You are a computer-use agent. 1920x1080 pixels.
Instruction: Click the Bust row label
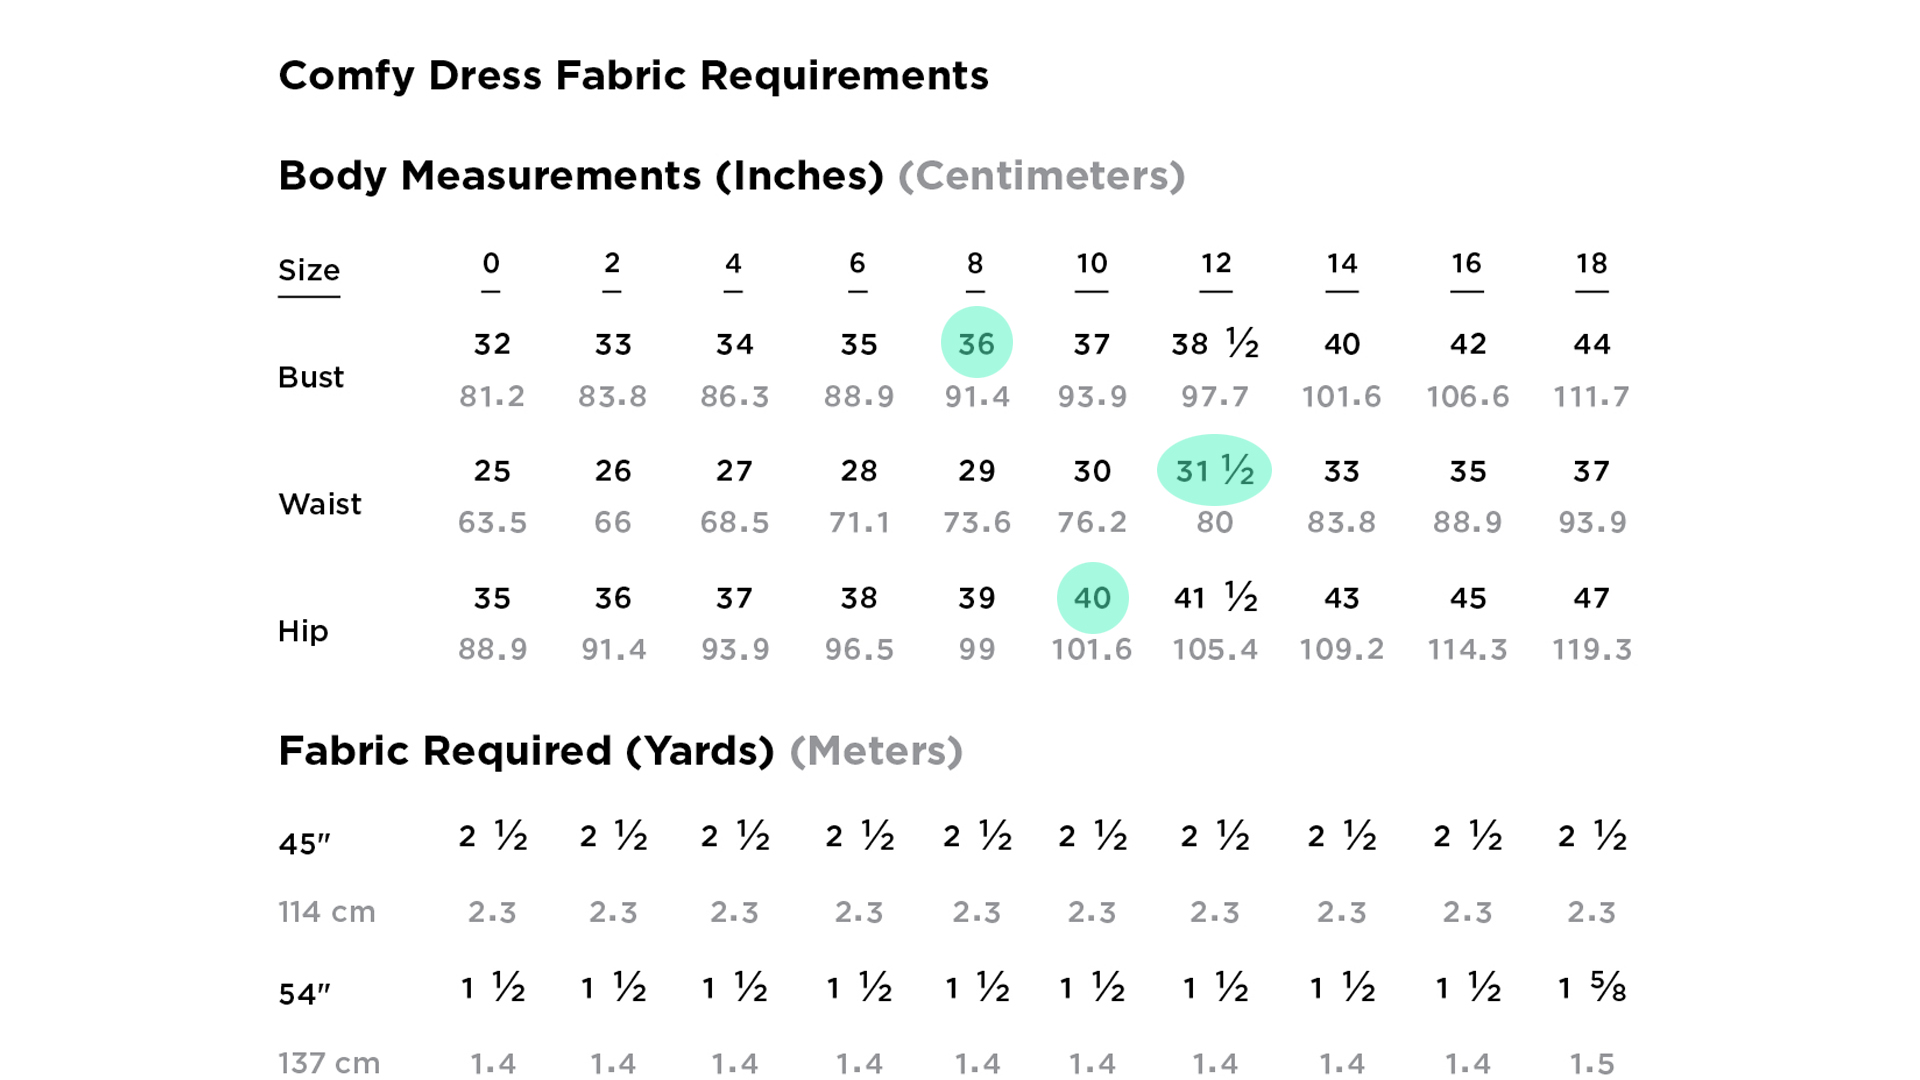[311, 377]
